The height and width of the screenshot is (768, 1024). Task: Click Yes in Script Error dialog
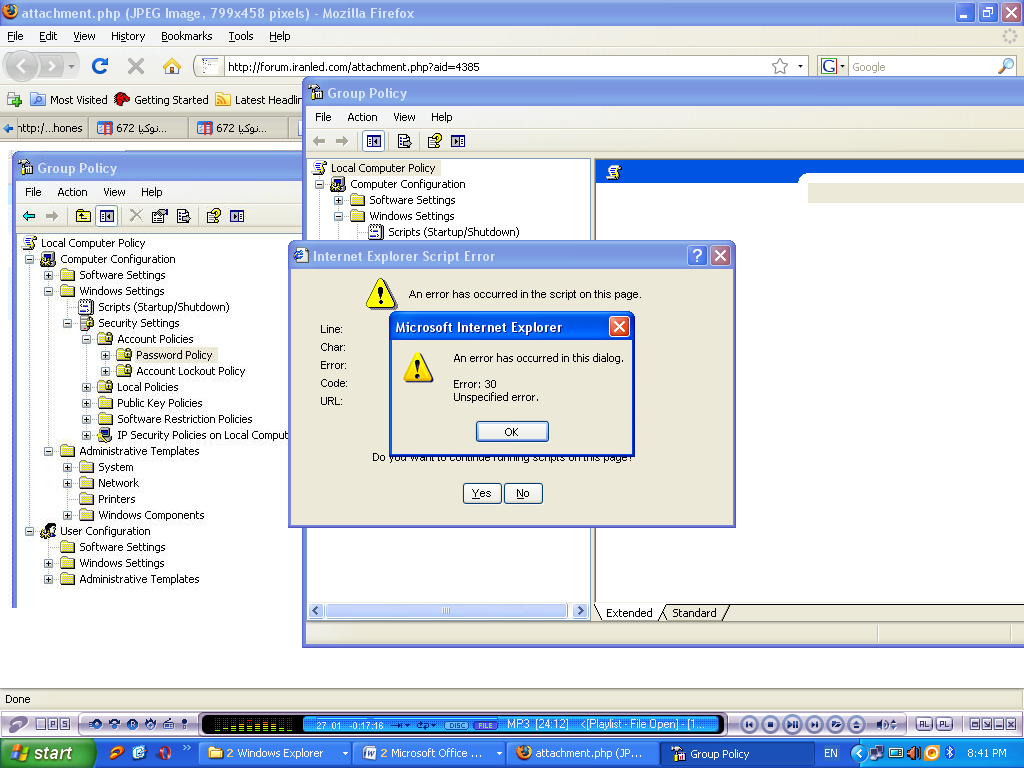tap(482, 493)
